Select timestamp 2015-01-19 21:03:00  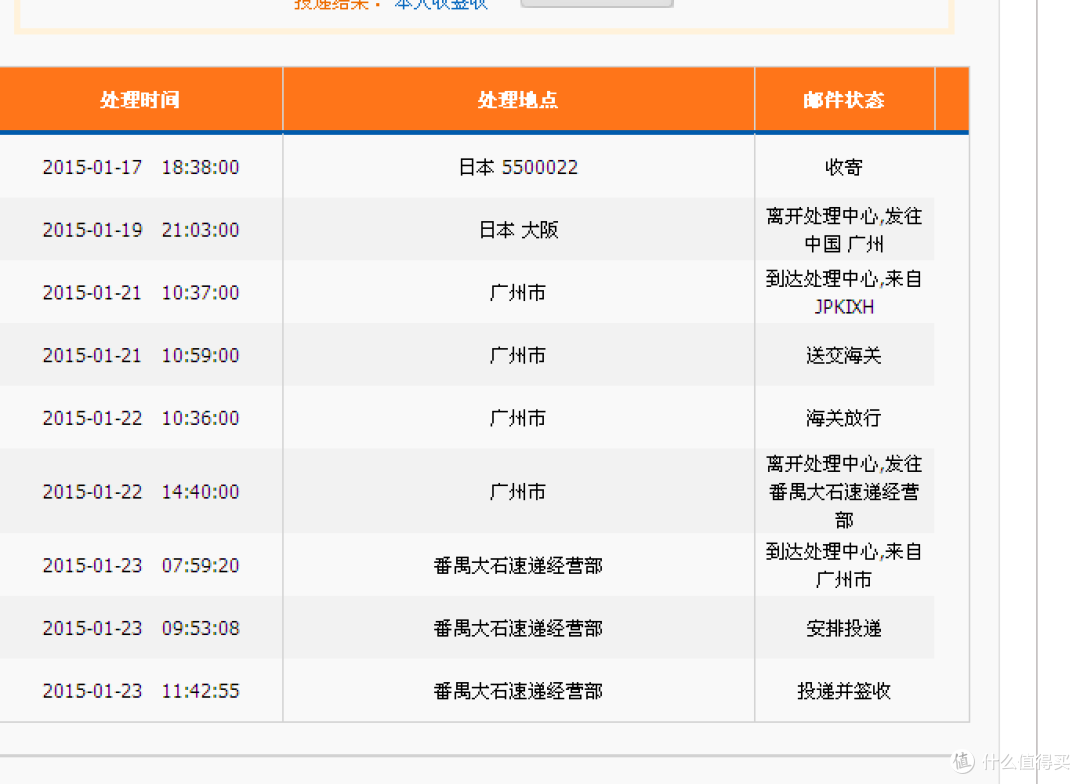coord(141,230)
